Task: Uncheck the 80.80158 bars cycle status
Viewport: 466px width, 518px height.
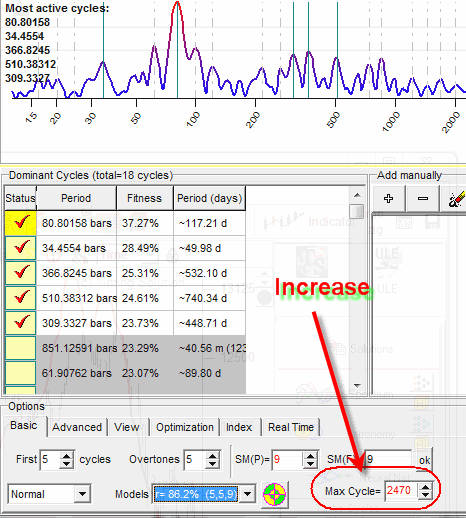Action: tap(20, 223)
